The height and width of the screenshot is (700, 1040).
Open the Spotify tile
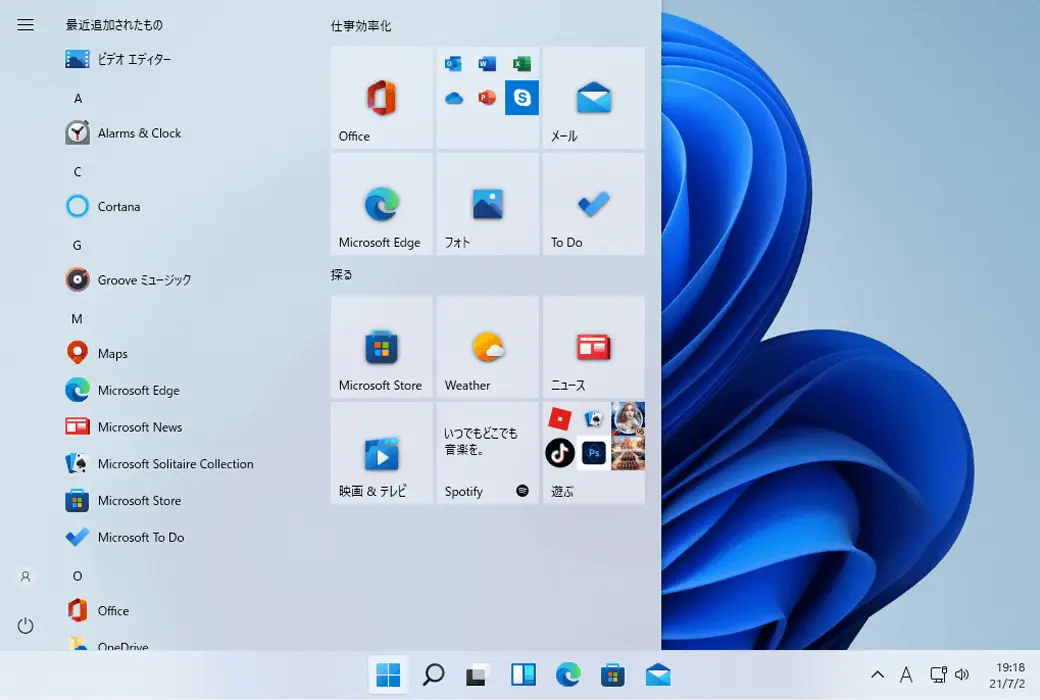488,453
